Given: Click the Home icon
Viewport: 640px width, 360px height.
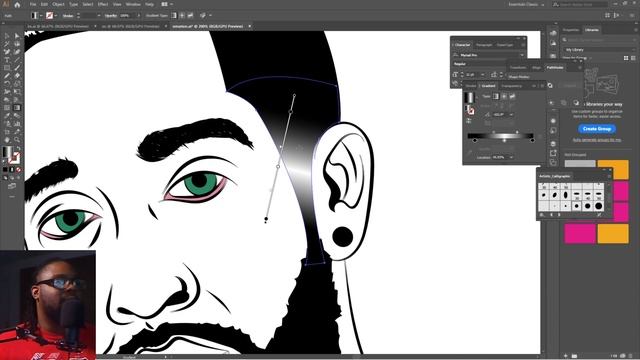Looking at the screenshot, I should pos(17,4).
